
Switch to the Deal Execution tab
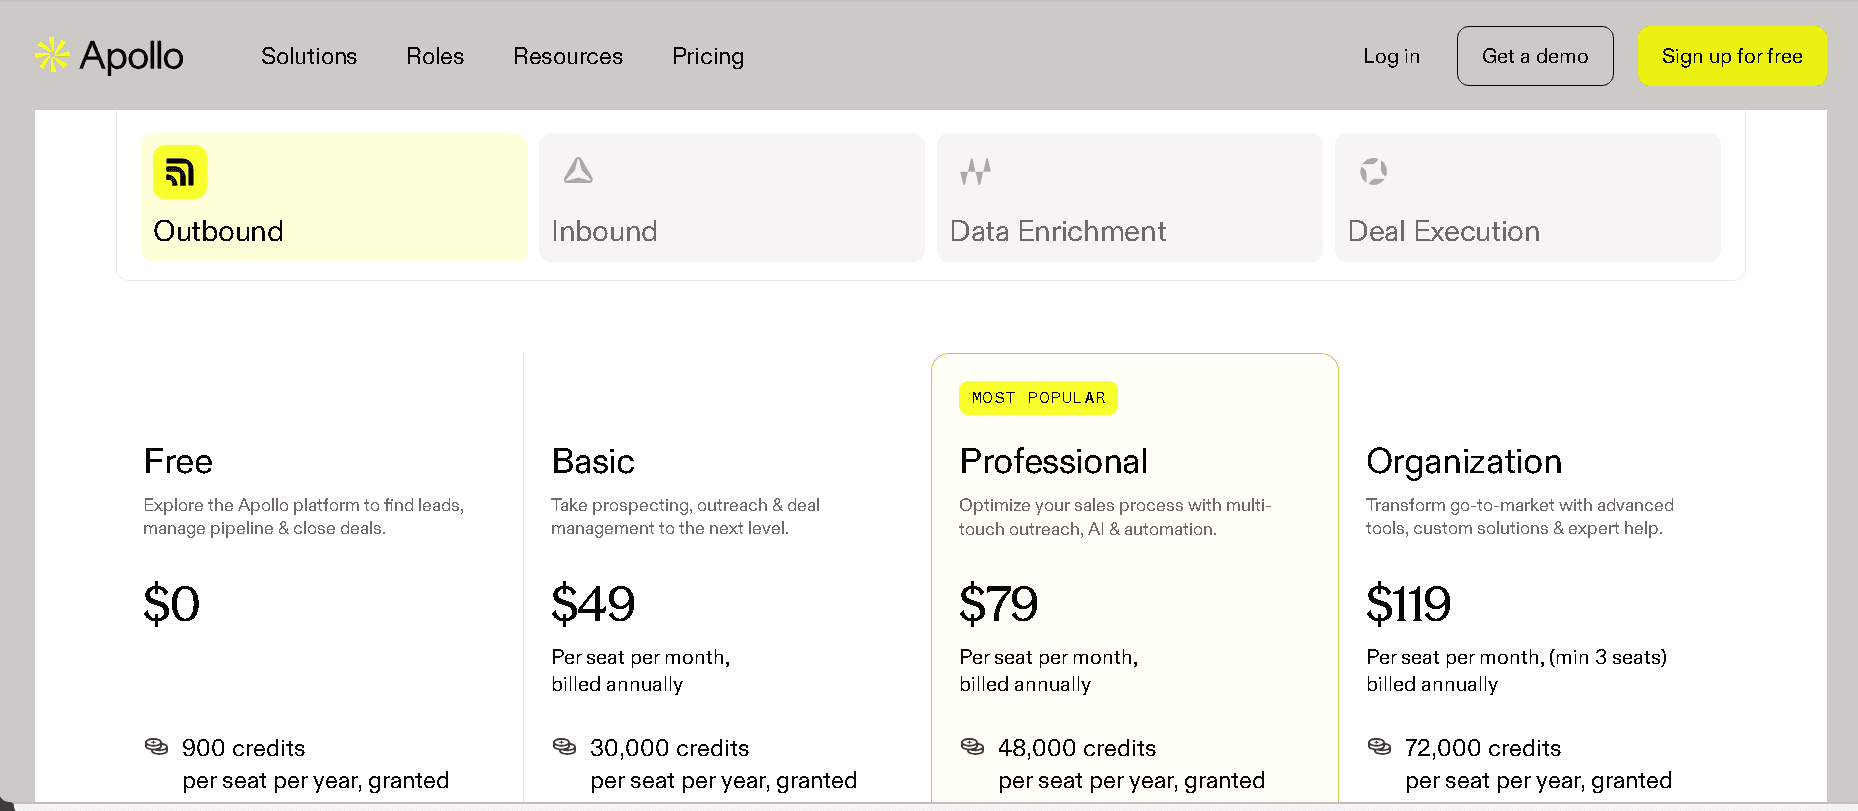(1528, 197)
